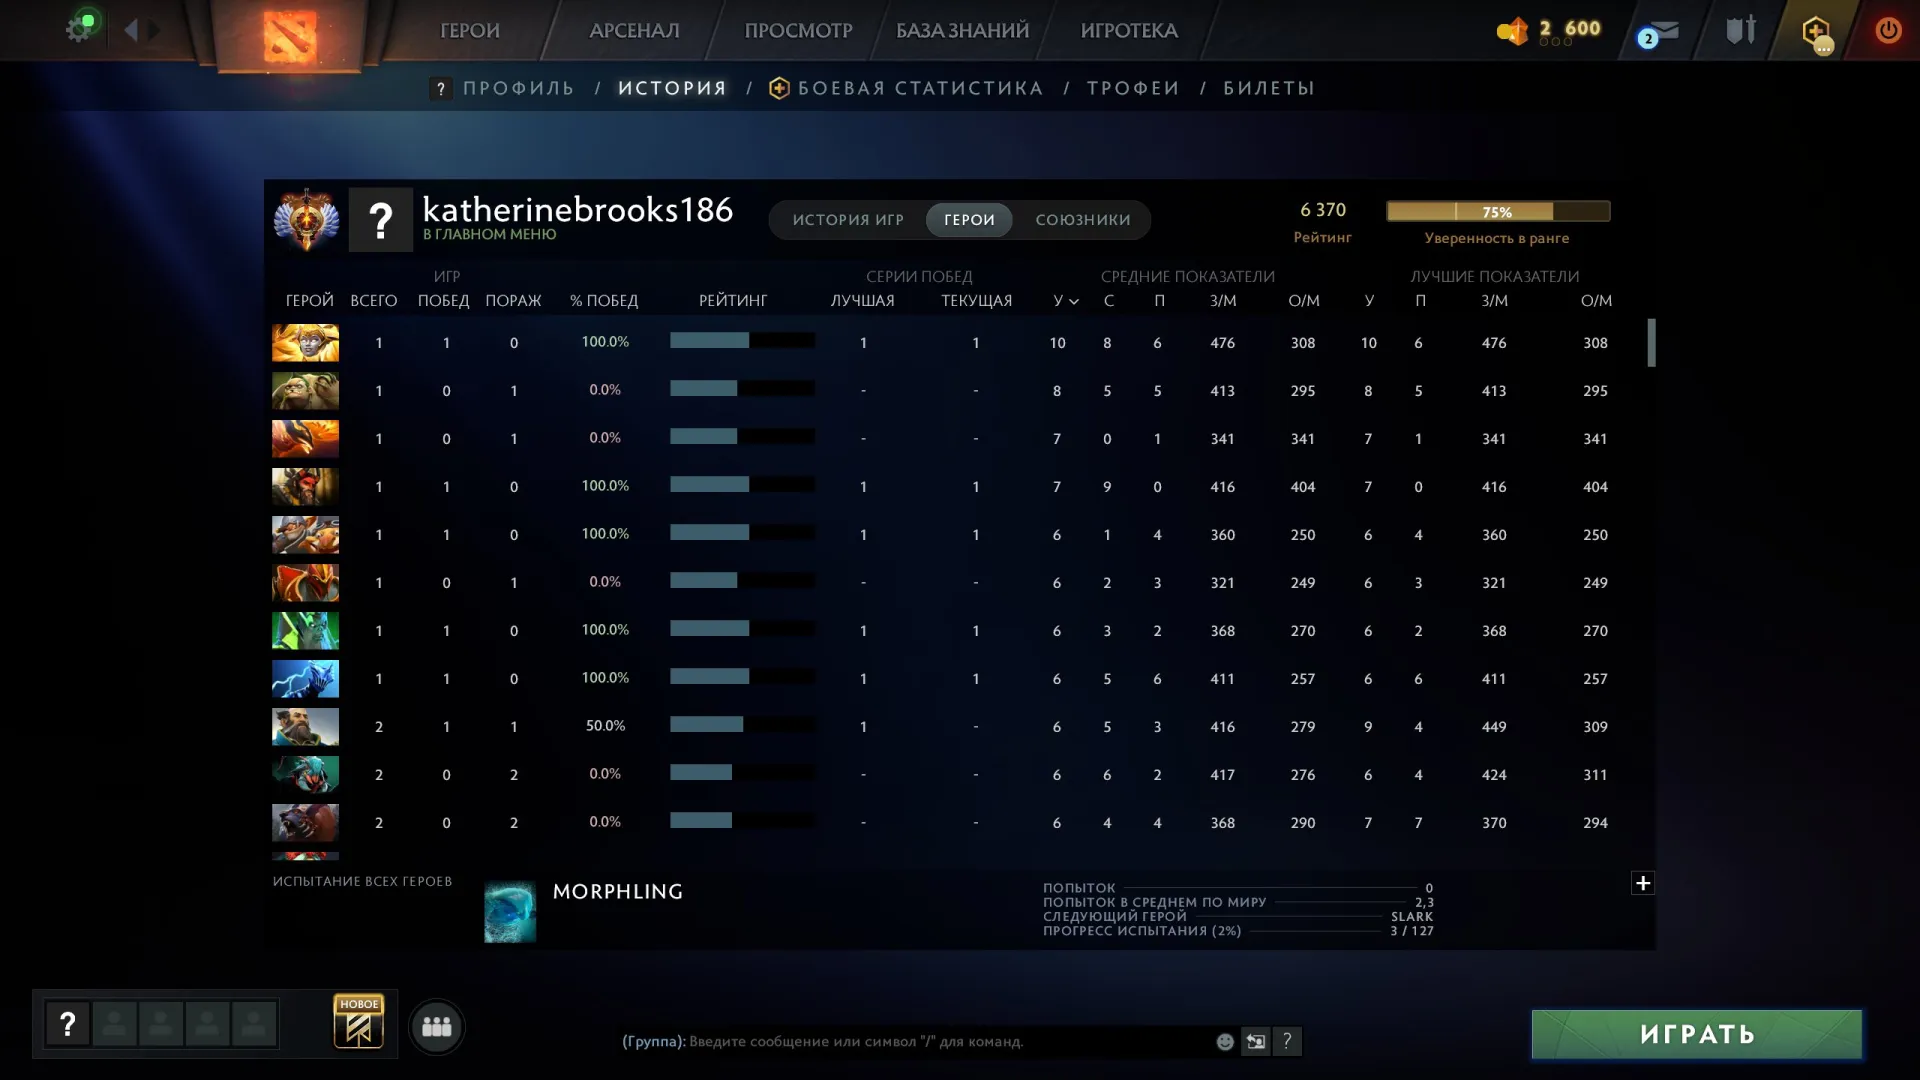Open the Герои top menu
The image size is (1920, 1080).
pos(470,31)
